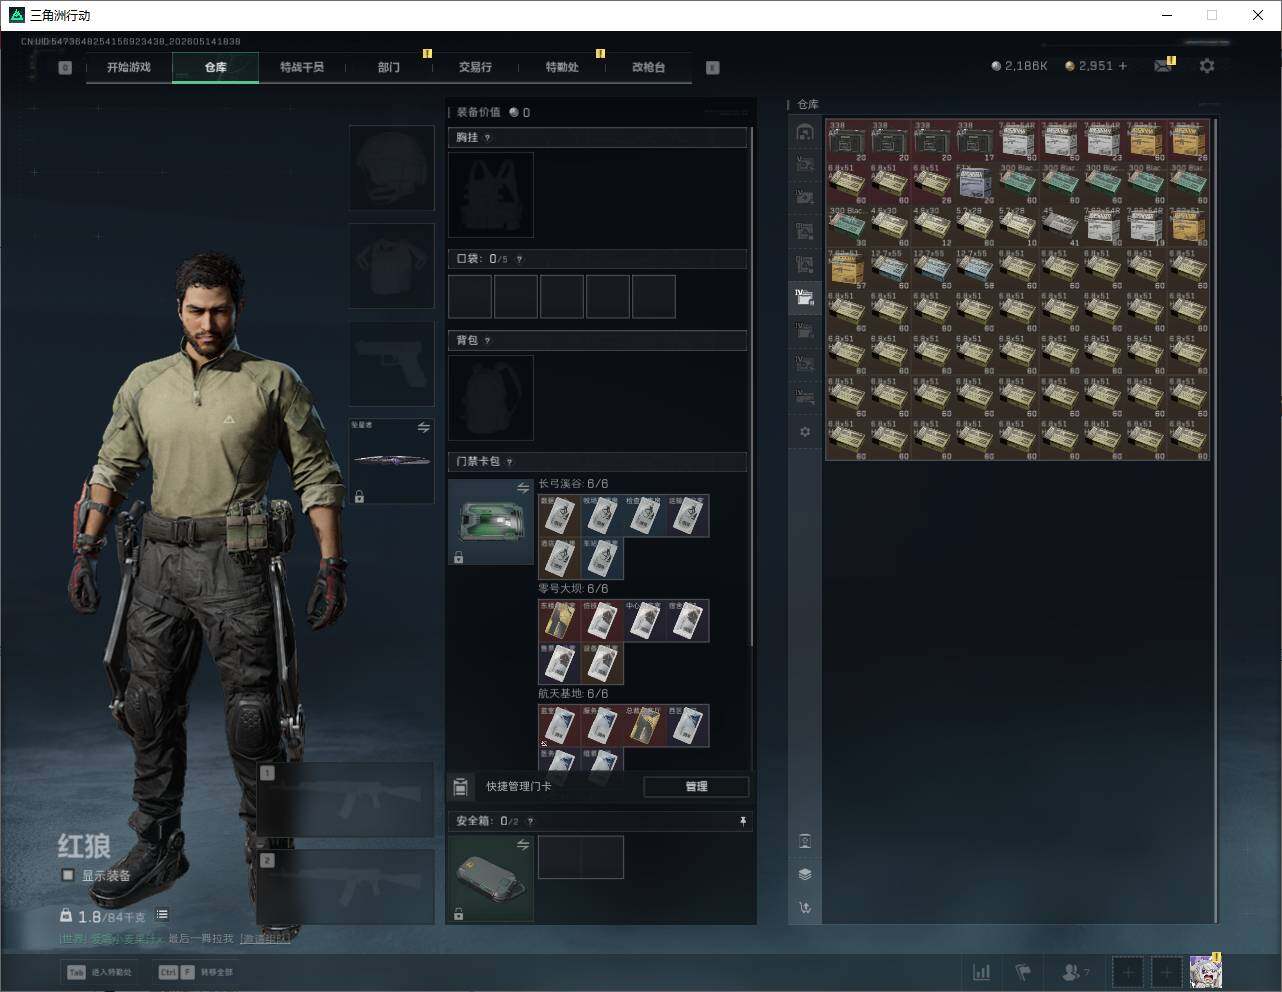Swap the melee knife via swap icon
The width and height of the screenshot is (1282, 992).
(424, 428)
